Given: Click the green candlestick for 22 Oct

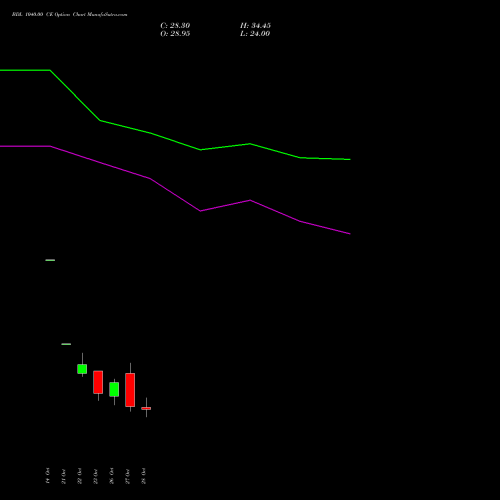Looking at the screenshot, I should [x=82, y=369].
